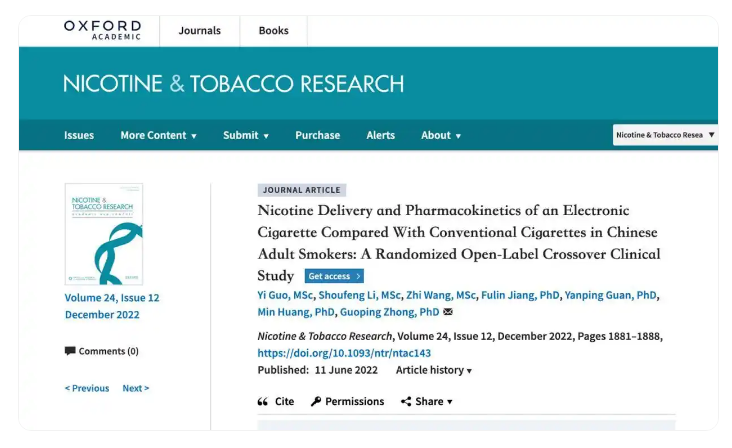The height and width of the screenshot is (448, 732).
Task: Open the Journals tab
Action: 199,31
